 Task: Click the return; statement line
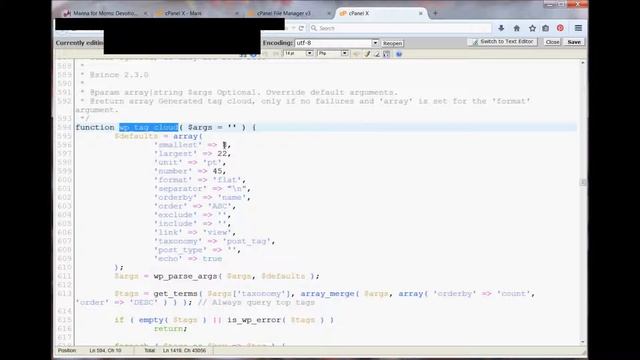tap(170, 329)
